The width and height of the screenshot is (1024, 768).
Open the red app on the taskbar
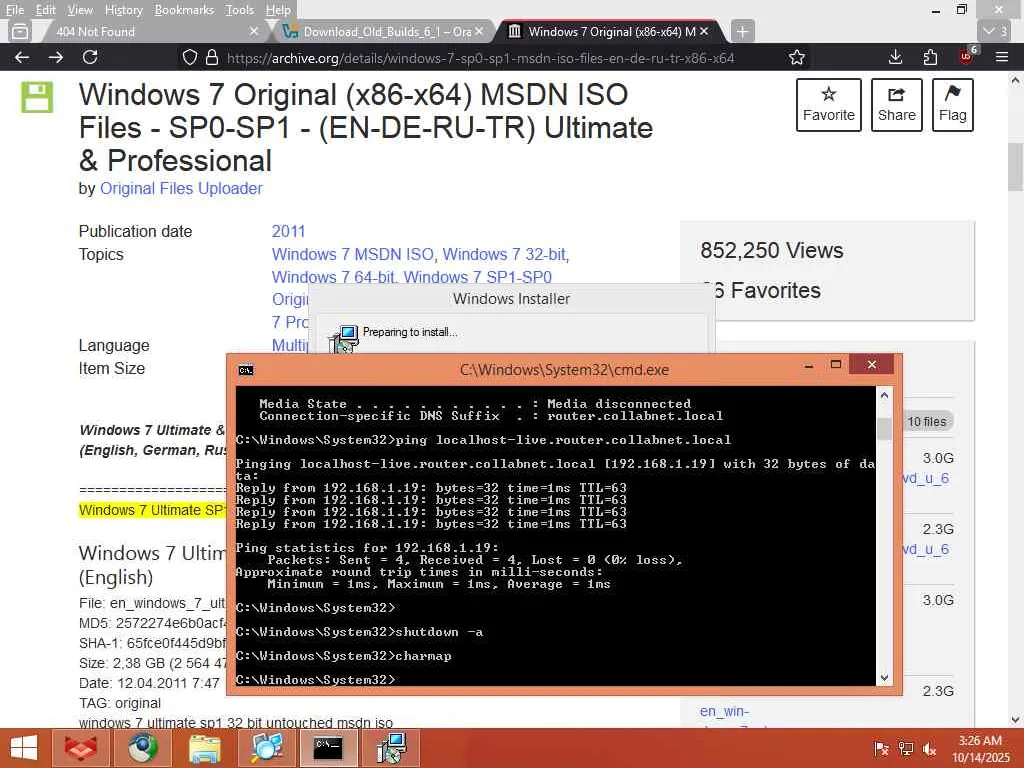[x=79, y=748]
